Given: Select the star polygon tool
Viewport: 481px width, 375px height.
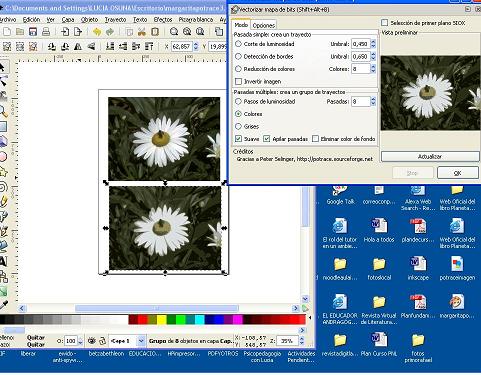Looking at the screenshot, I should (3, 172).
